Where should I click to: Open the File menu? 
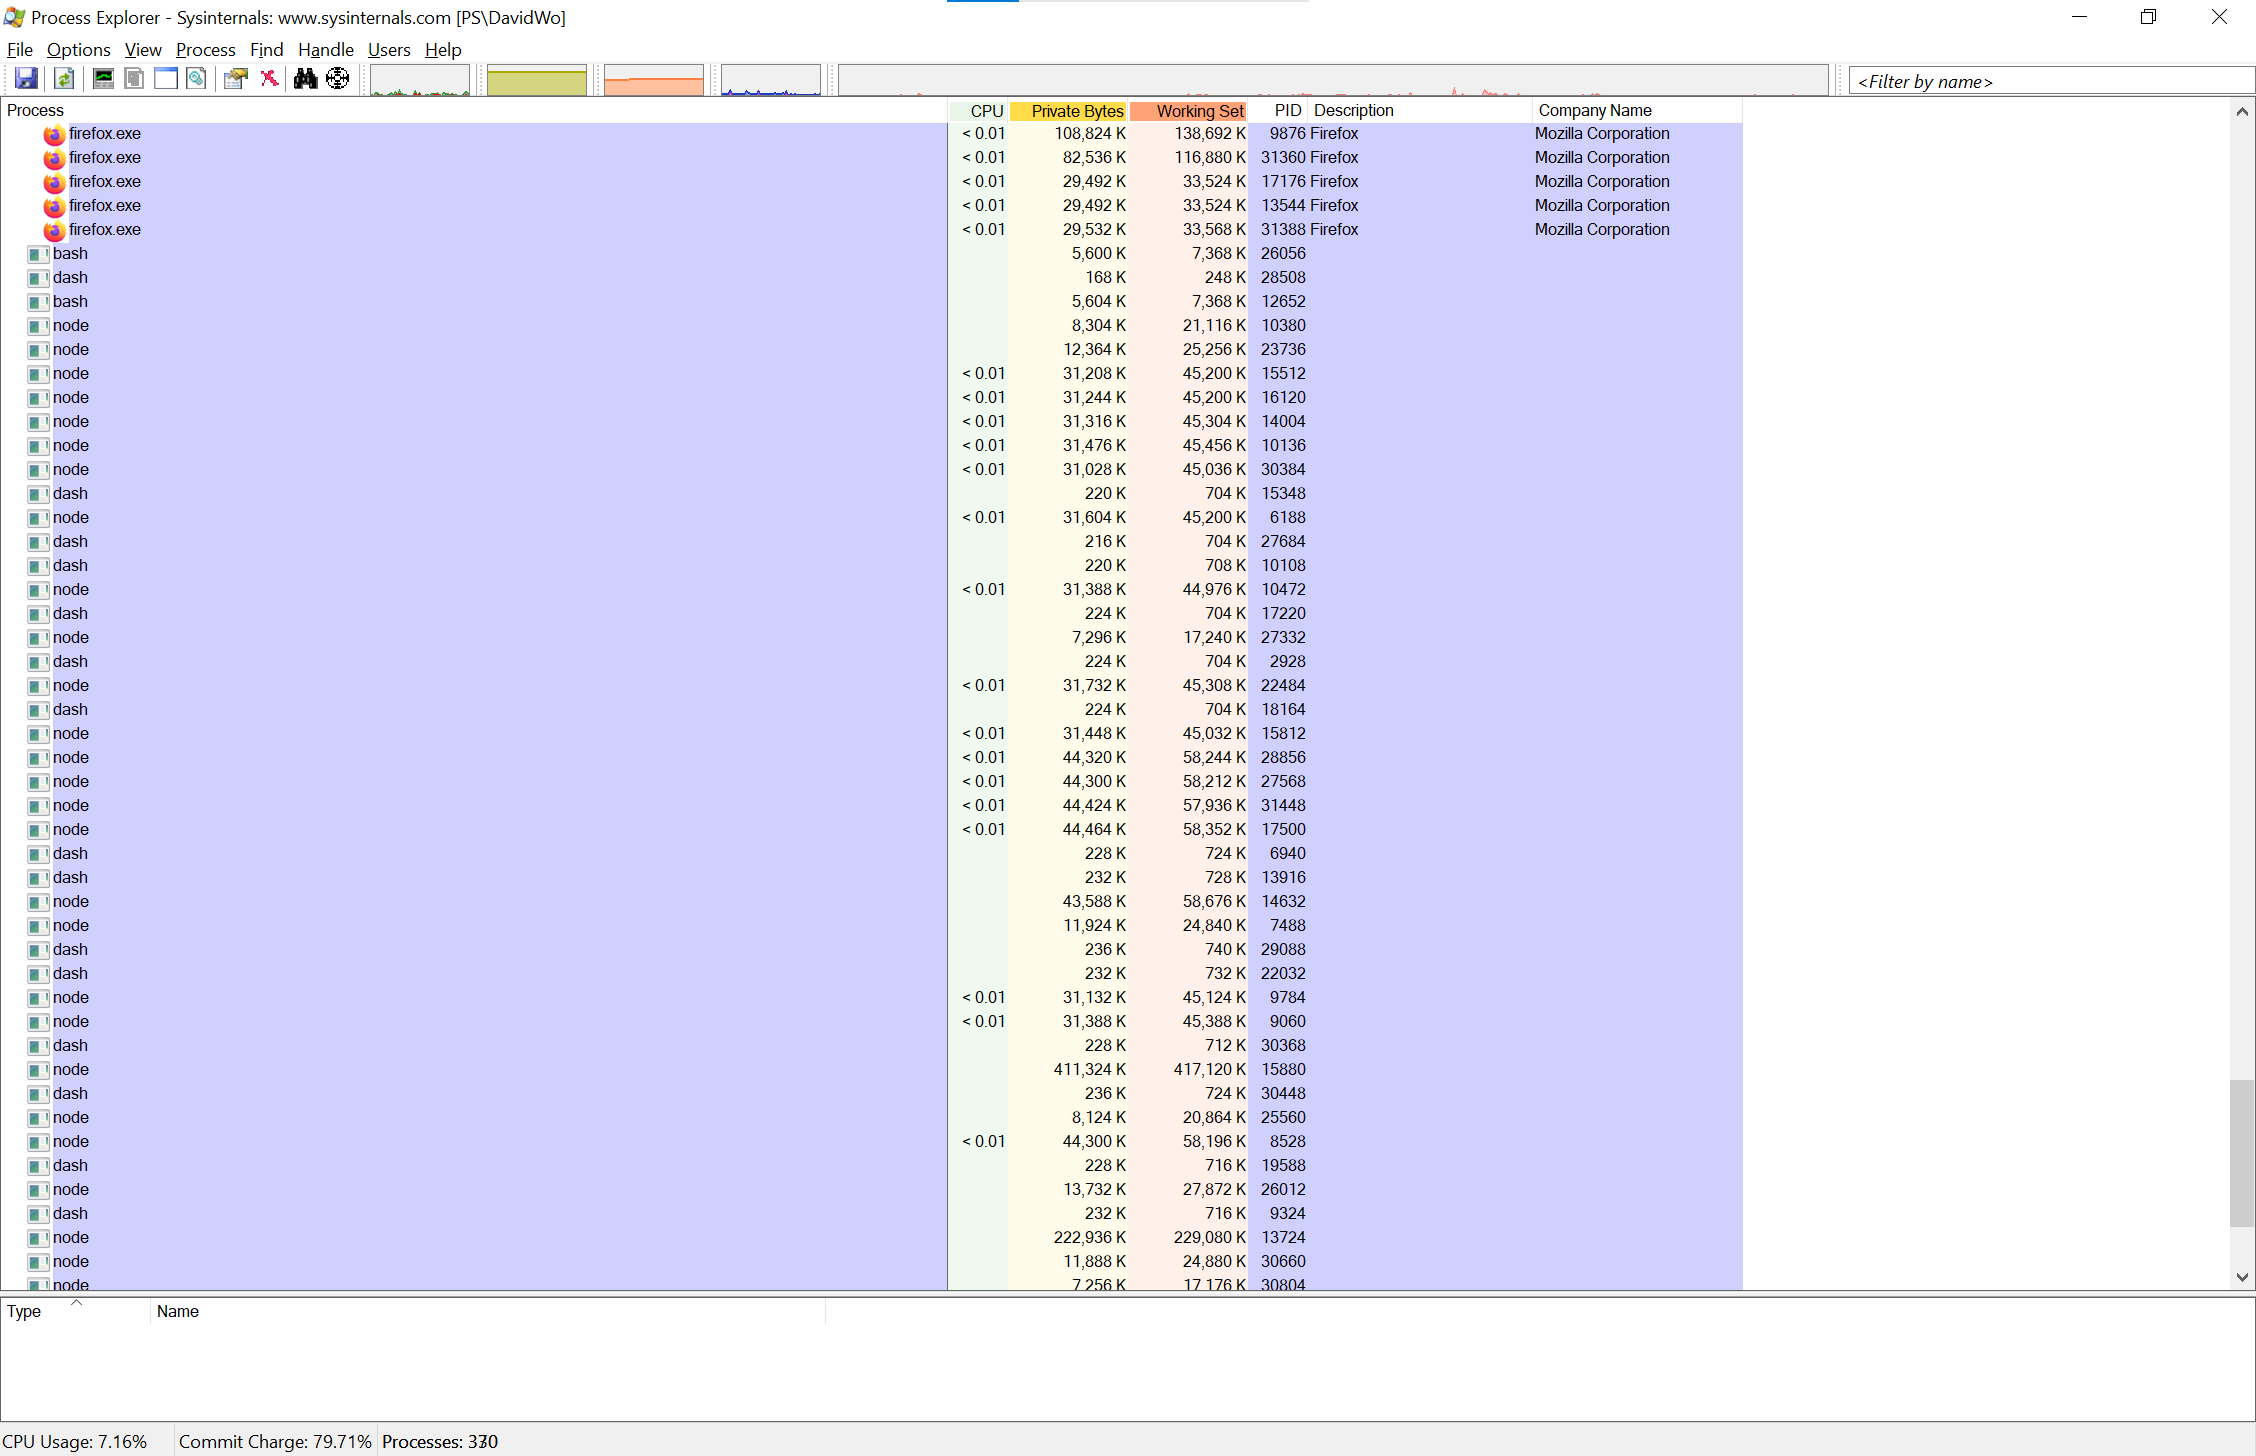20,50
